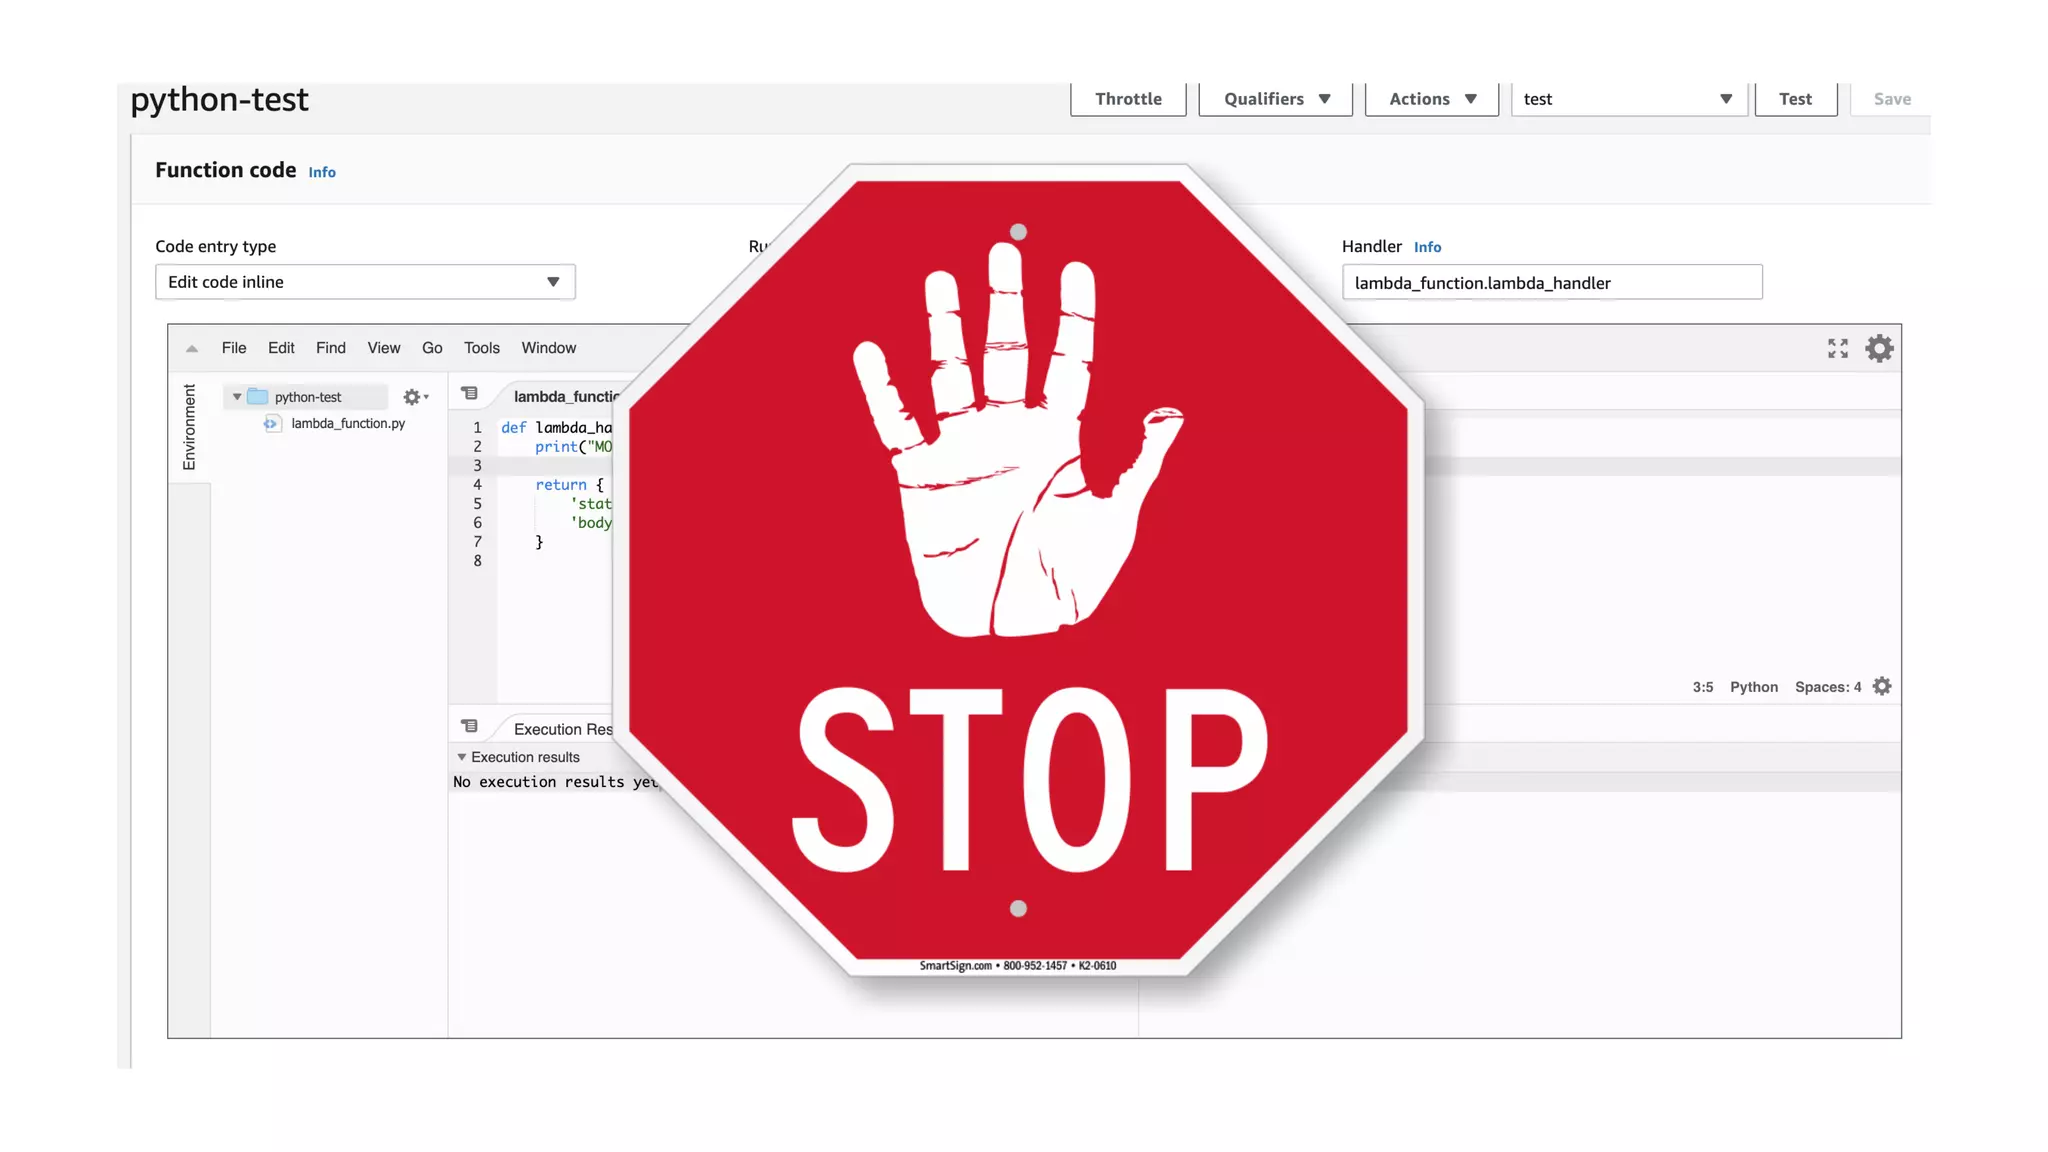Collapse menu bar with up arrow icon

pos(192,349)
